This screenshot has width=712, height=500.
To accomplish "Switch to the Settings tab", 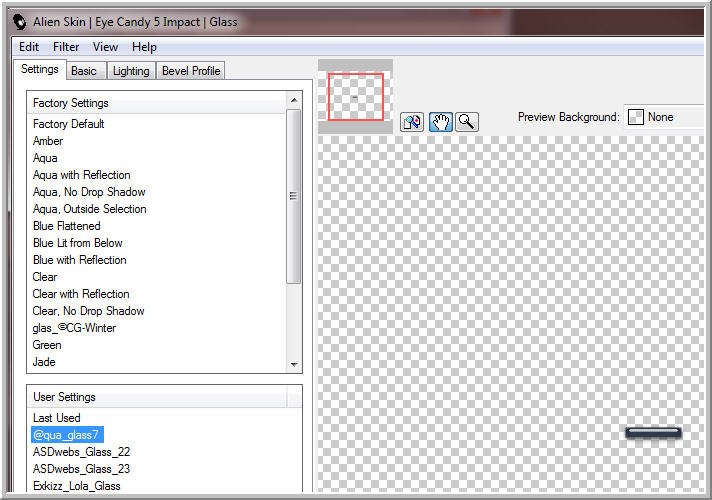I will (40, 69).
